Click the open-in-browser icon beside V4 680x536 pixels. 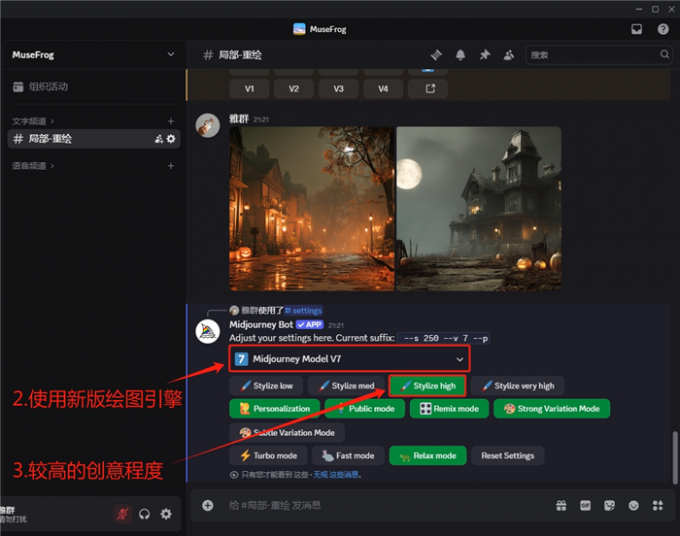pyautogui.click(x=430, y=88)
